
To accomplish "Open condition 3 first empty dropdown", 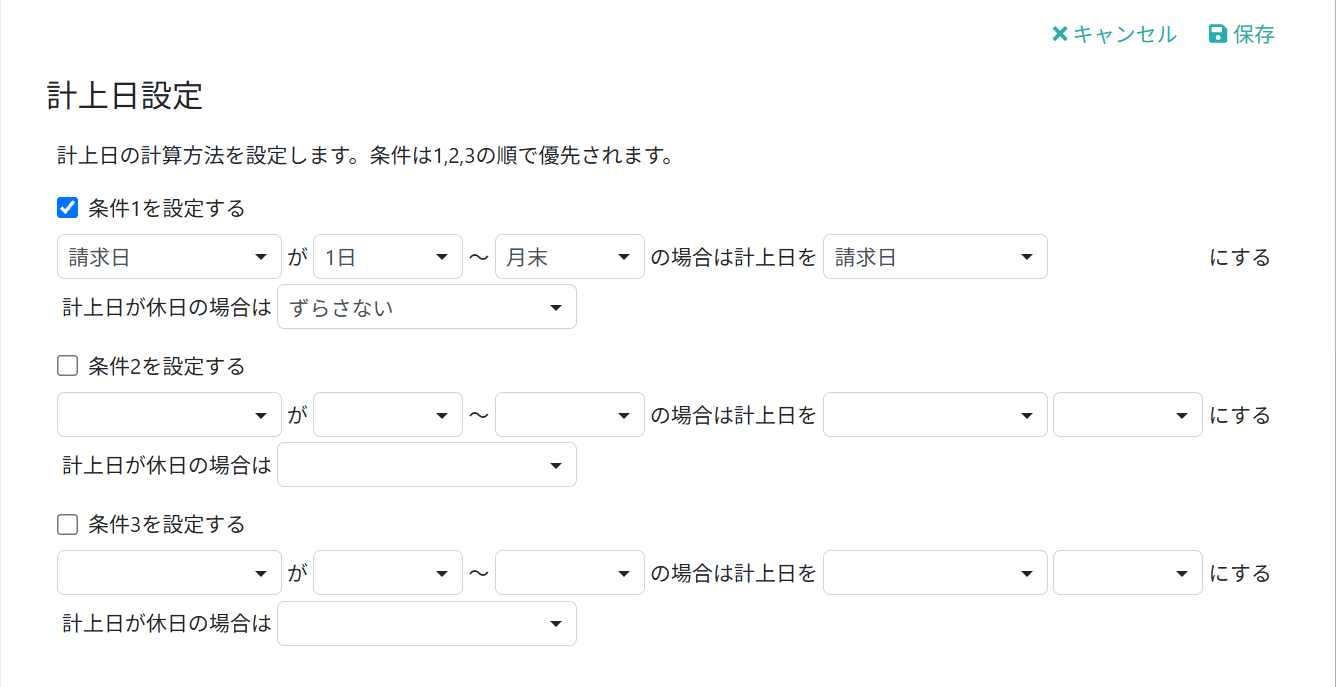I will (x=169, y=573).
